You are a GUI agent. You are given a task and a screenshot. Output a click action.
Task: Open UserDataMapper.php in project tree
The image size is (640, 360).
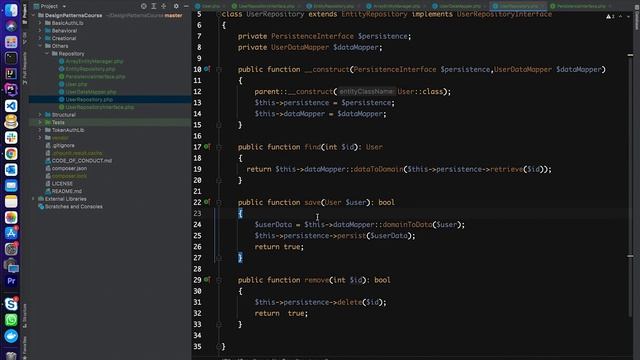tap(91, 92)
